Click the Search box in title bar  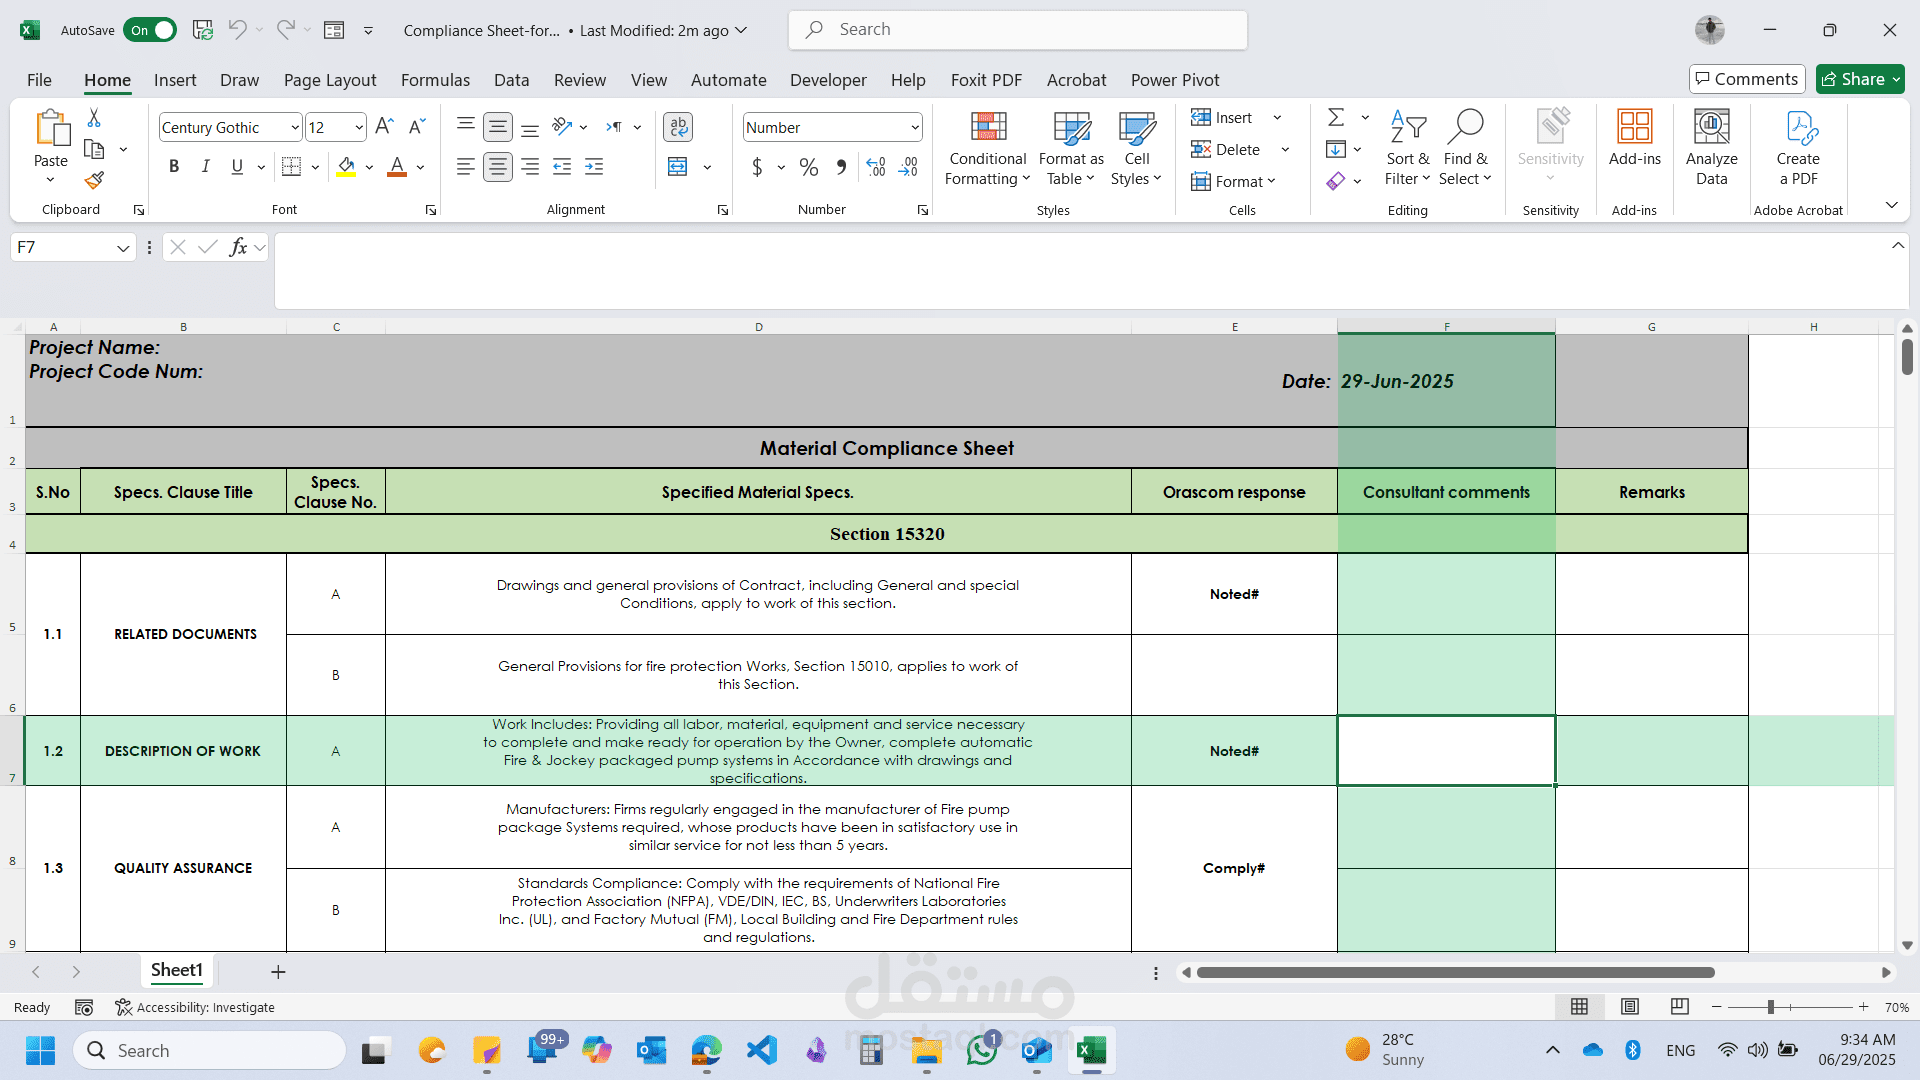(x=1018, y=30)
